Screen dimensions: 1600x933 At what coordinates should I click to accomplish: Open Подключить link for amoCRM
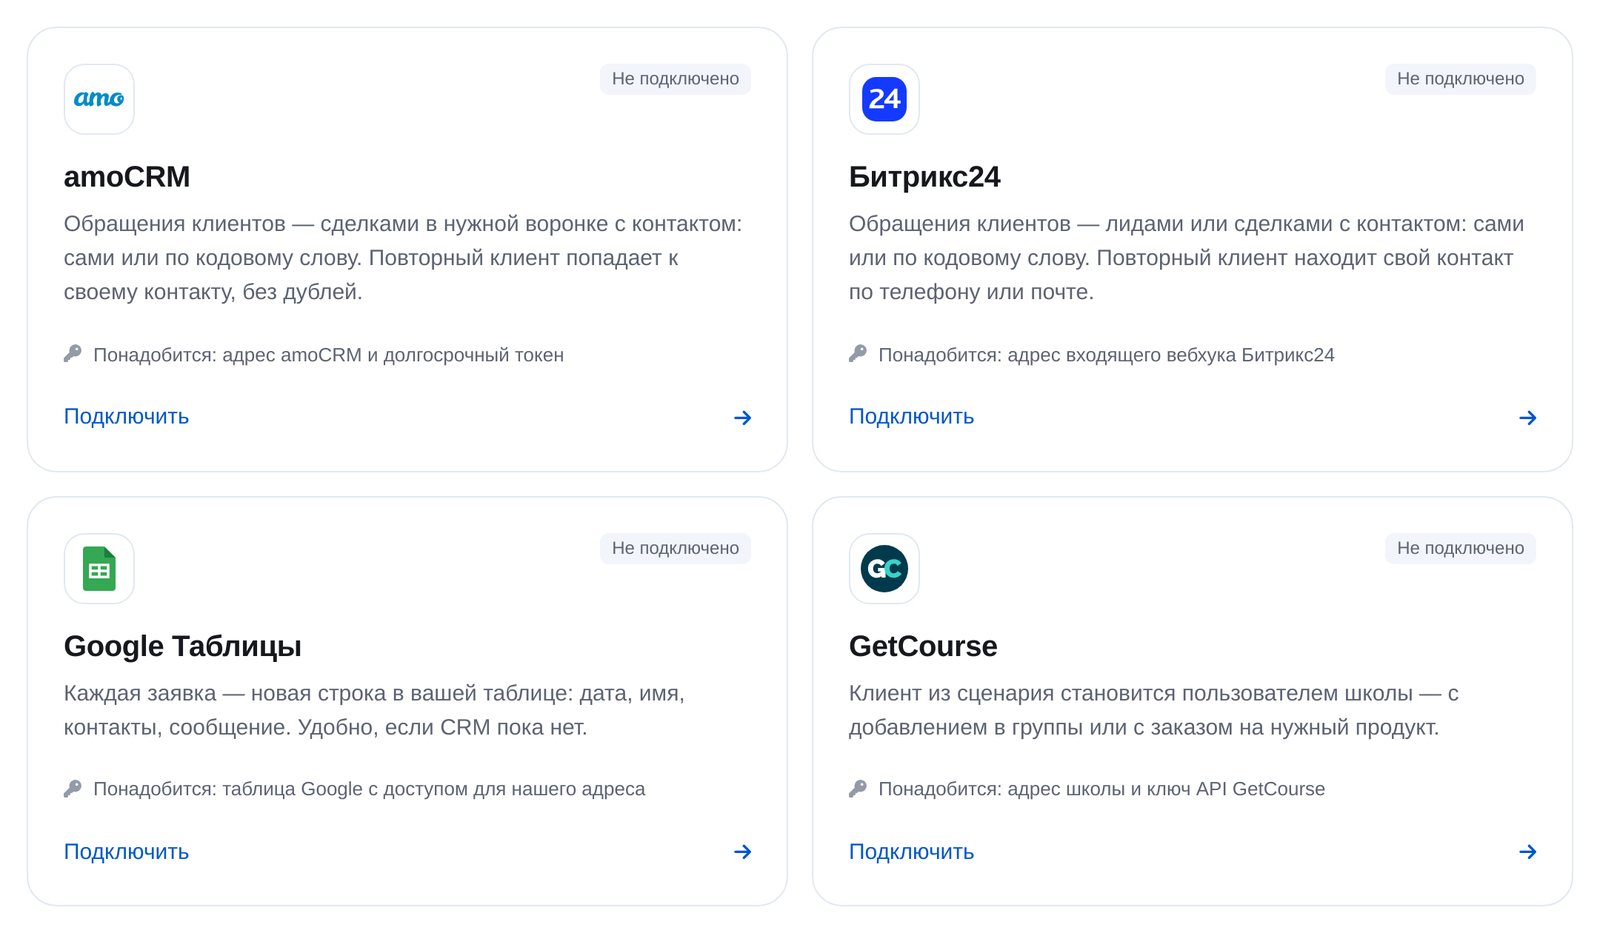coord(126,417)
